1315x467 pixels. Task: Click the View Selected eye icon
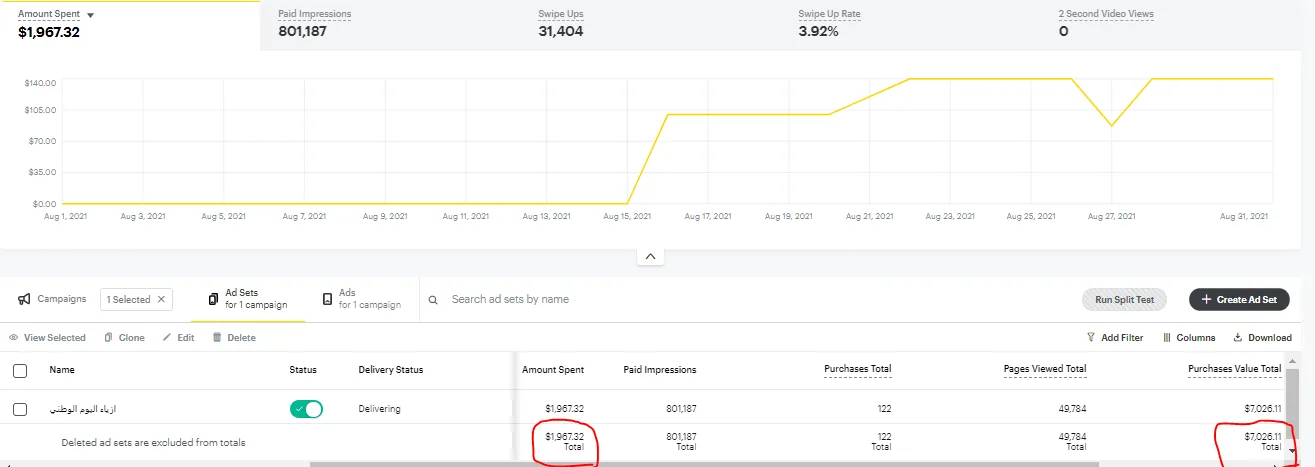pyautogui.click(x=14, y=338)
